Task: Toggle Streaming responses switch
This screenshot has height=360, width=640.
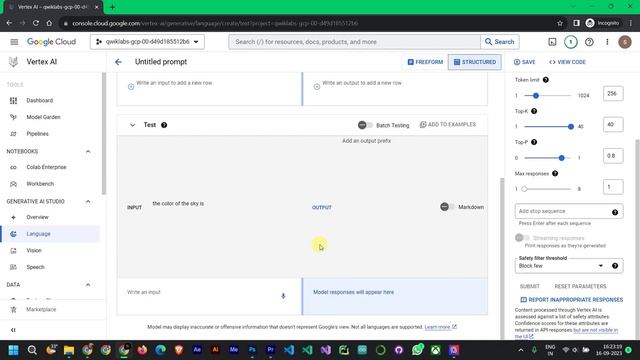Action: tap(522, 238)
